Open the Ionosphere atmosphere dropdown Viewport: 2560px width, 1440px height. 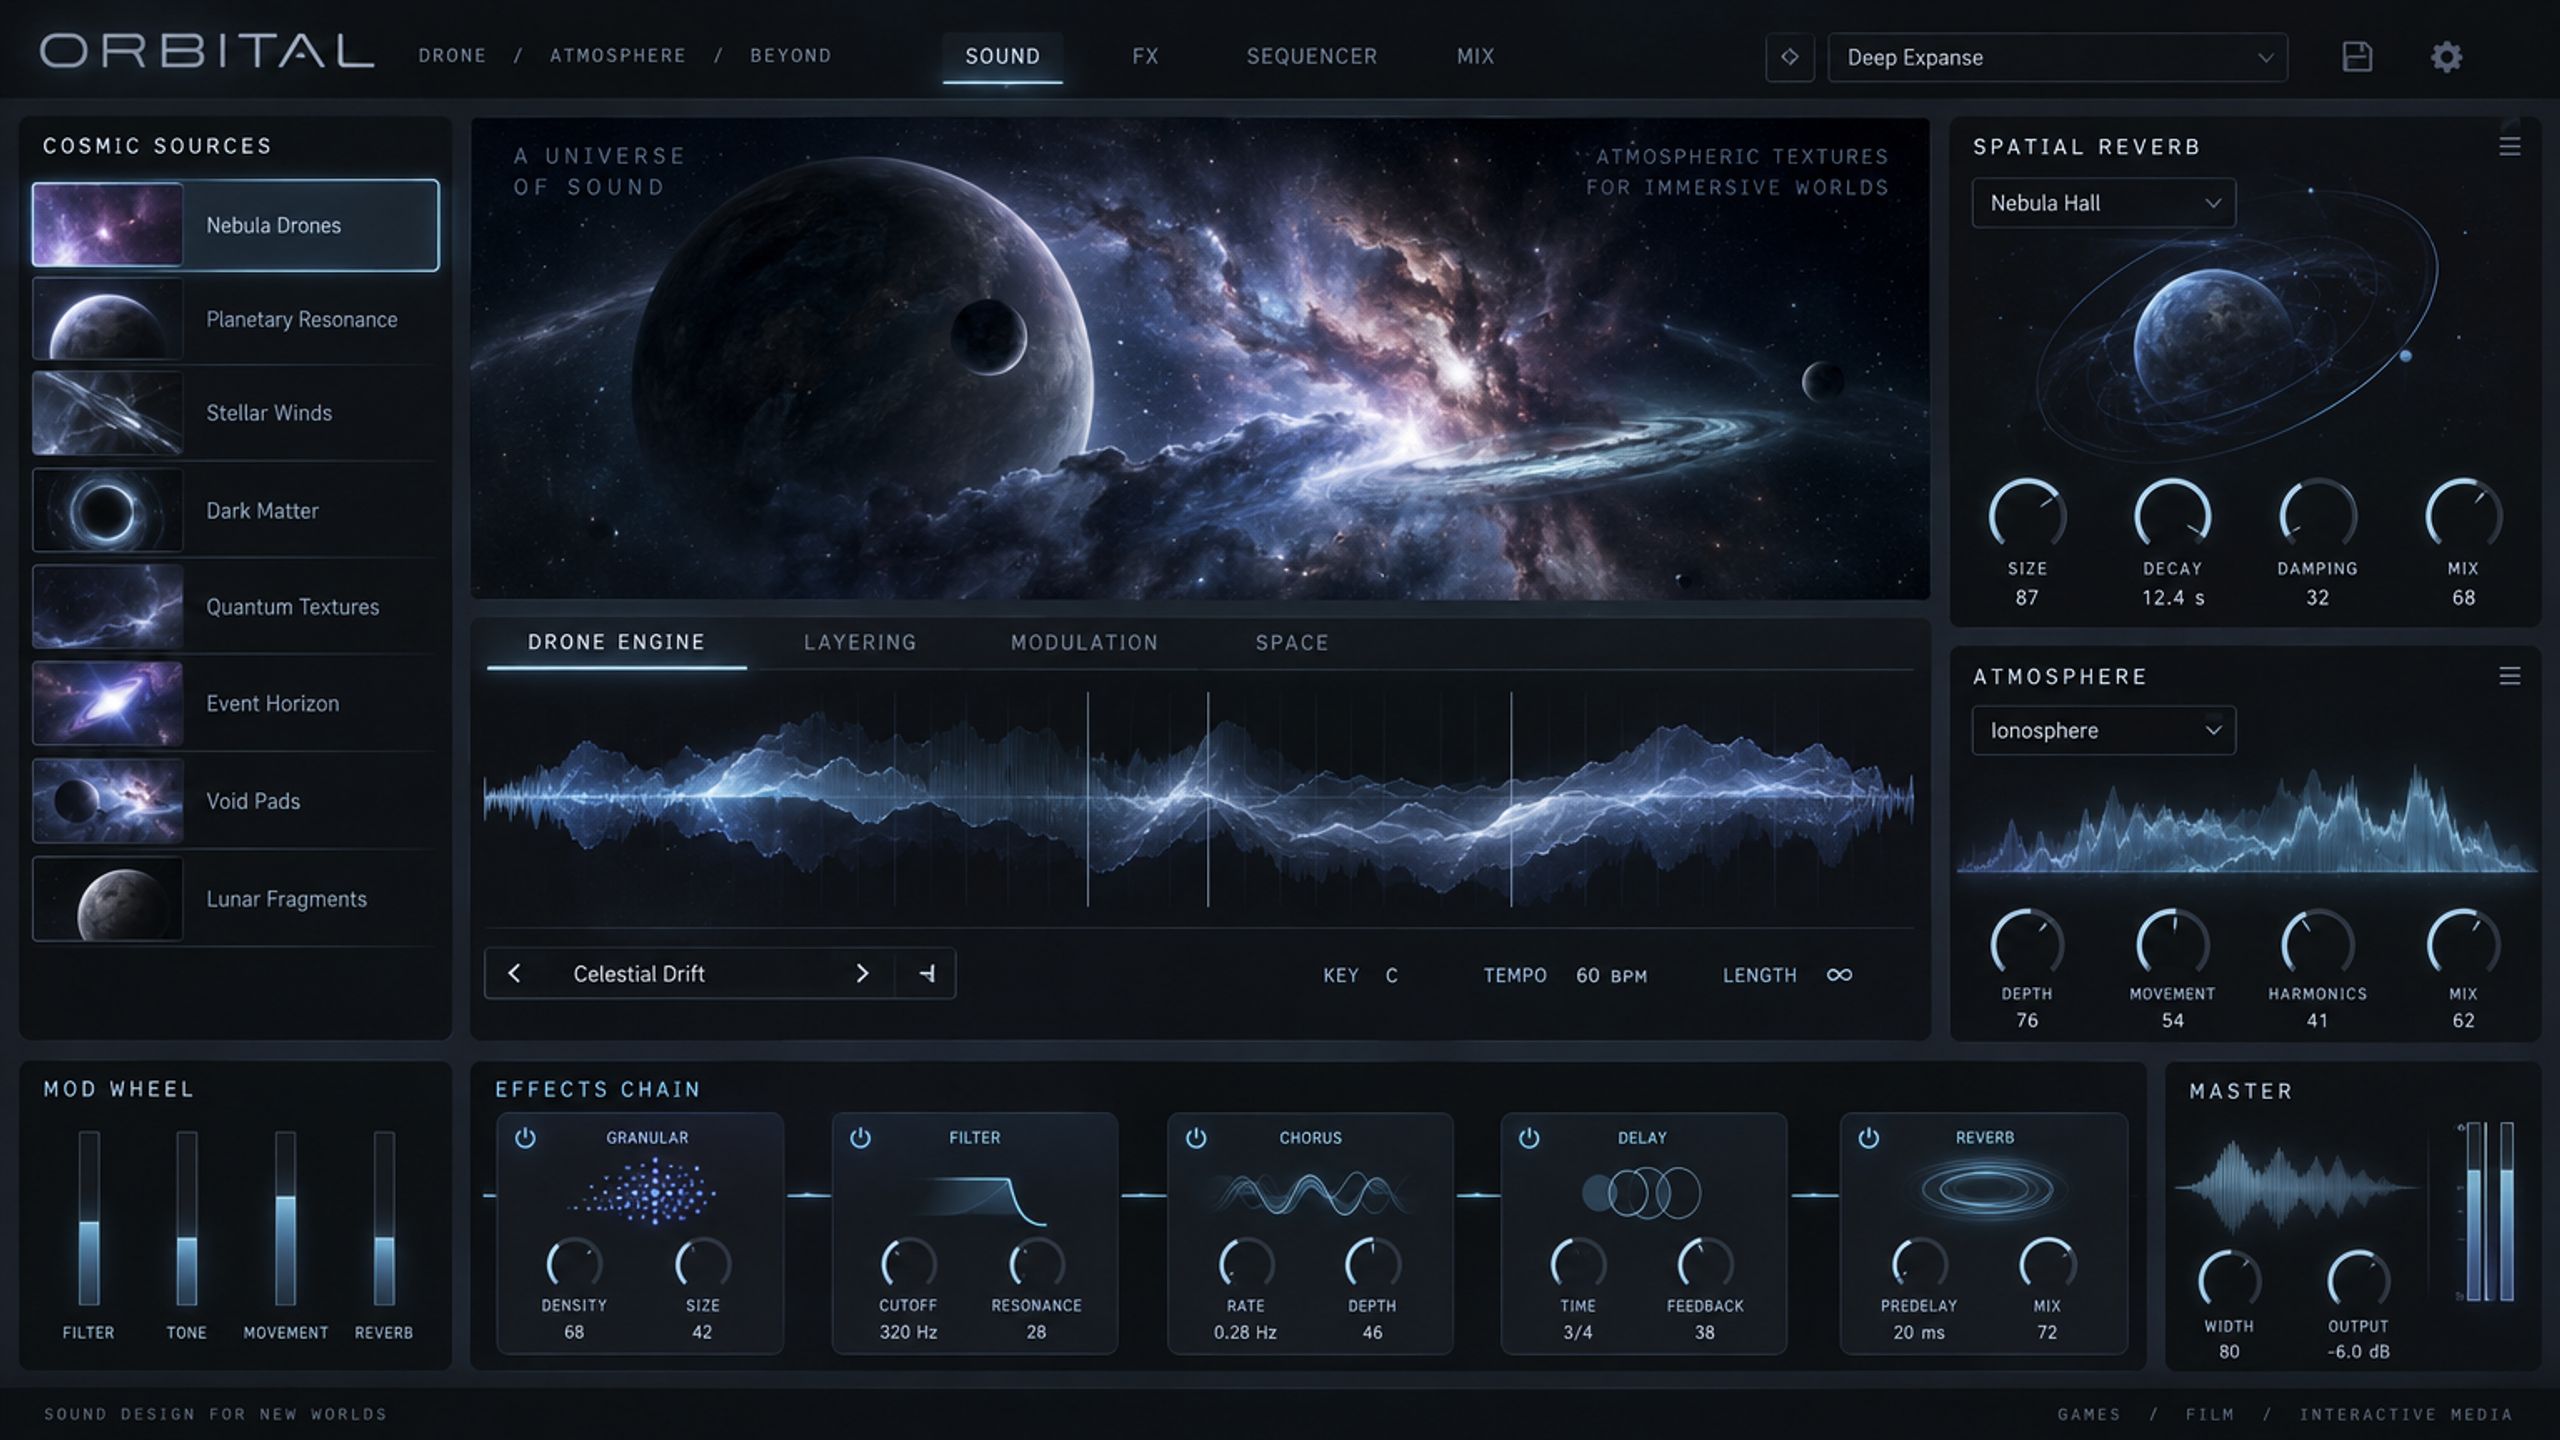coord(2103,730)
